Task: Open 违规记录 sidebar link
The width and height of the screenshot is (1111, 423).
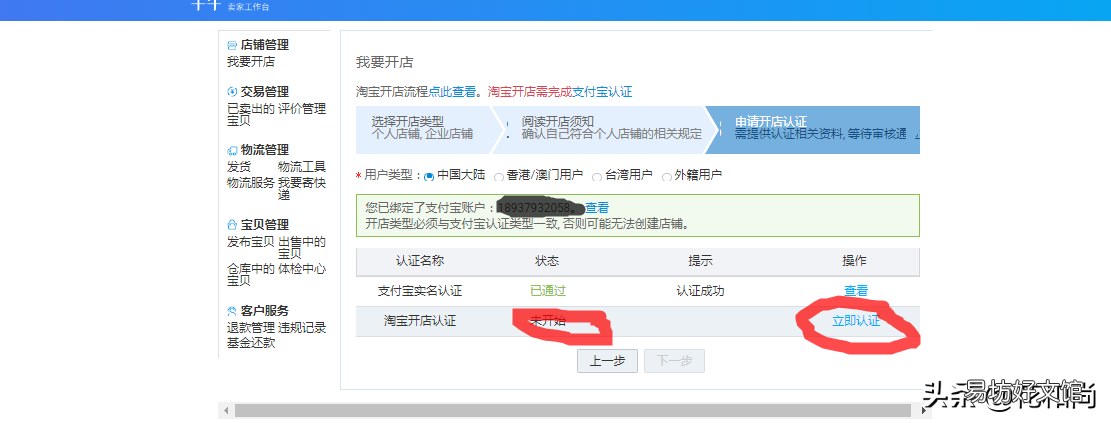Action: [x=302, y=327]
